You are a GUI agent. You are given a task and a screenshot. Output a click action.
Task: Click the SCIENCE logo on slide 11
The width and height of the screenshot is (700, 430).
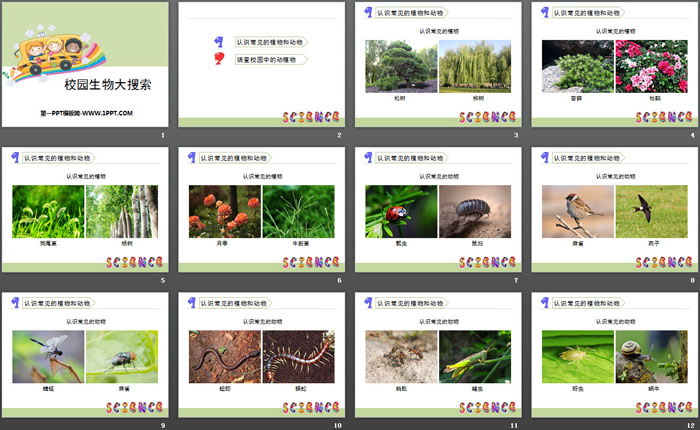pos(488,407)
